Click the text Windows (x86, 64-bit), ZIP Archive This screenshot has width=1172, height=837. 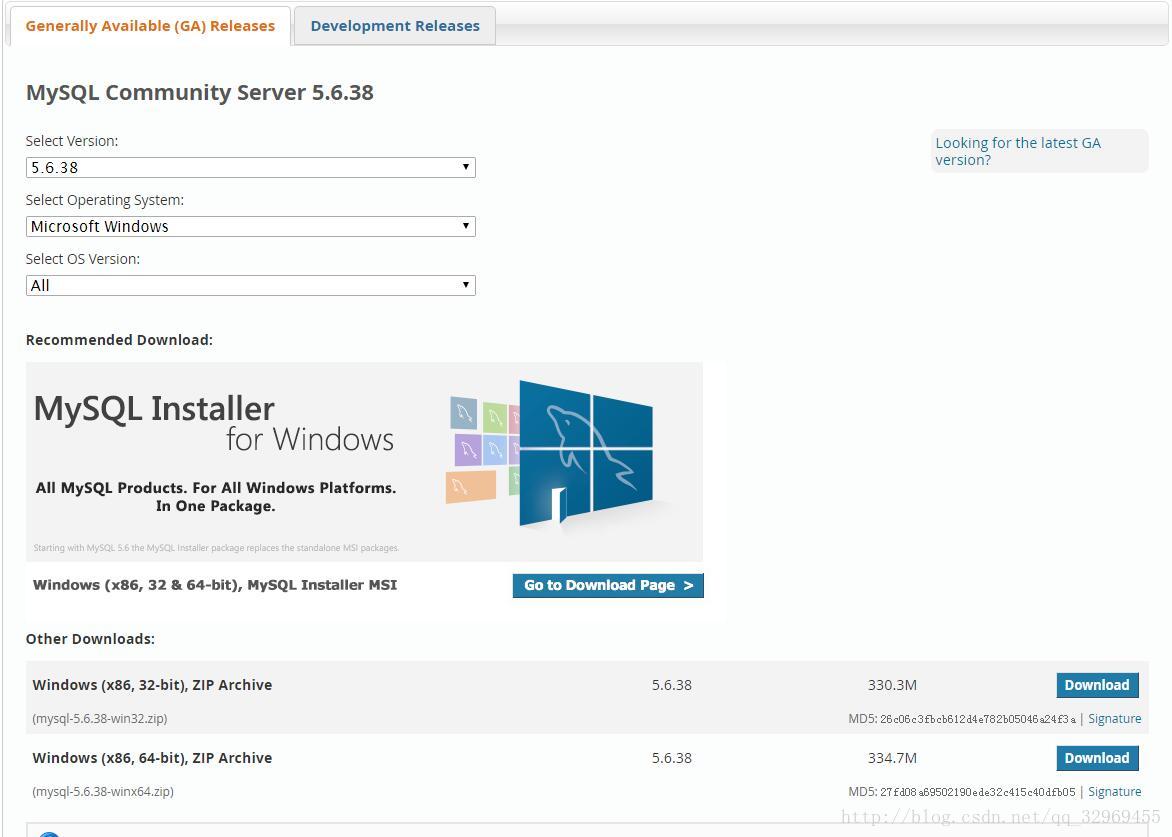[x=152, y=758]
